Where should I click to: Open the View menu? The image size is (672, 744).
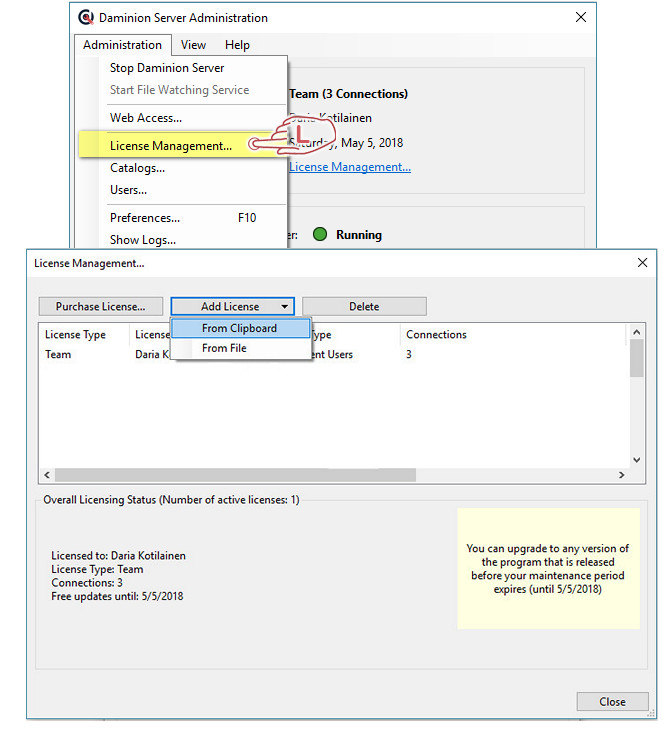[193, 45]
